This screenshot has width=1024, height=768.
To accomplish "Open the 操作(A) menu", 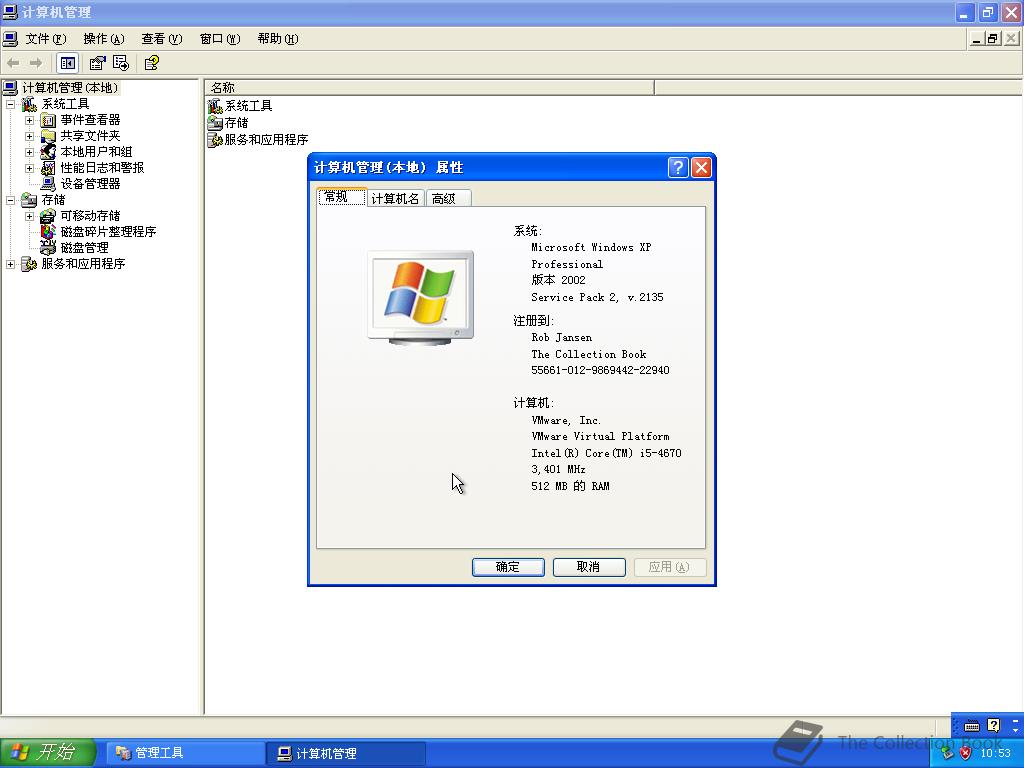I will [x=104, y=39].
